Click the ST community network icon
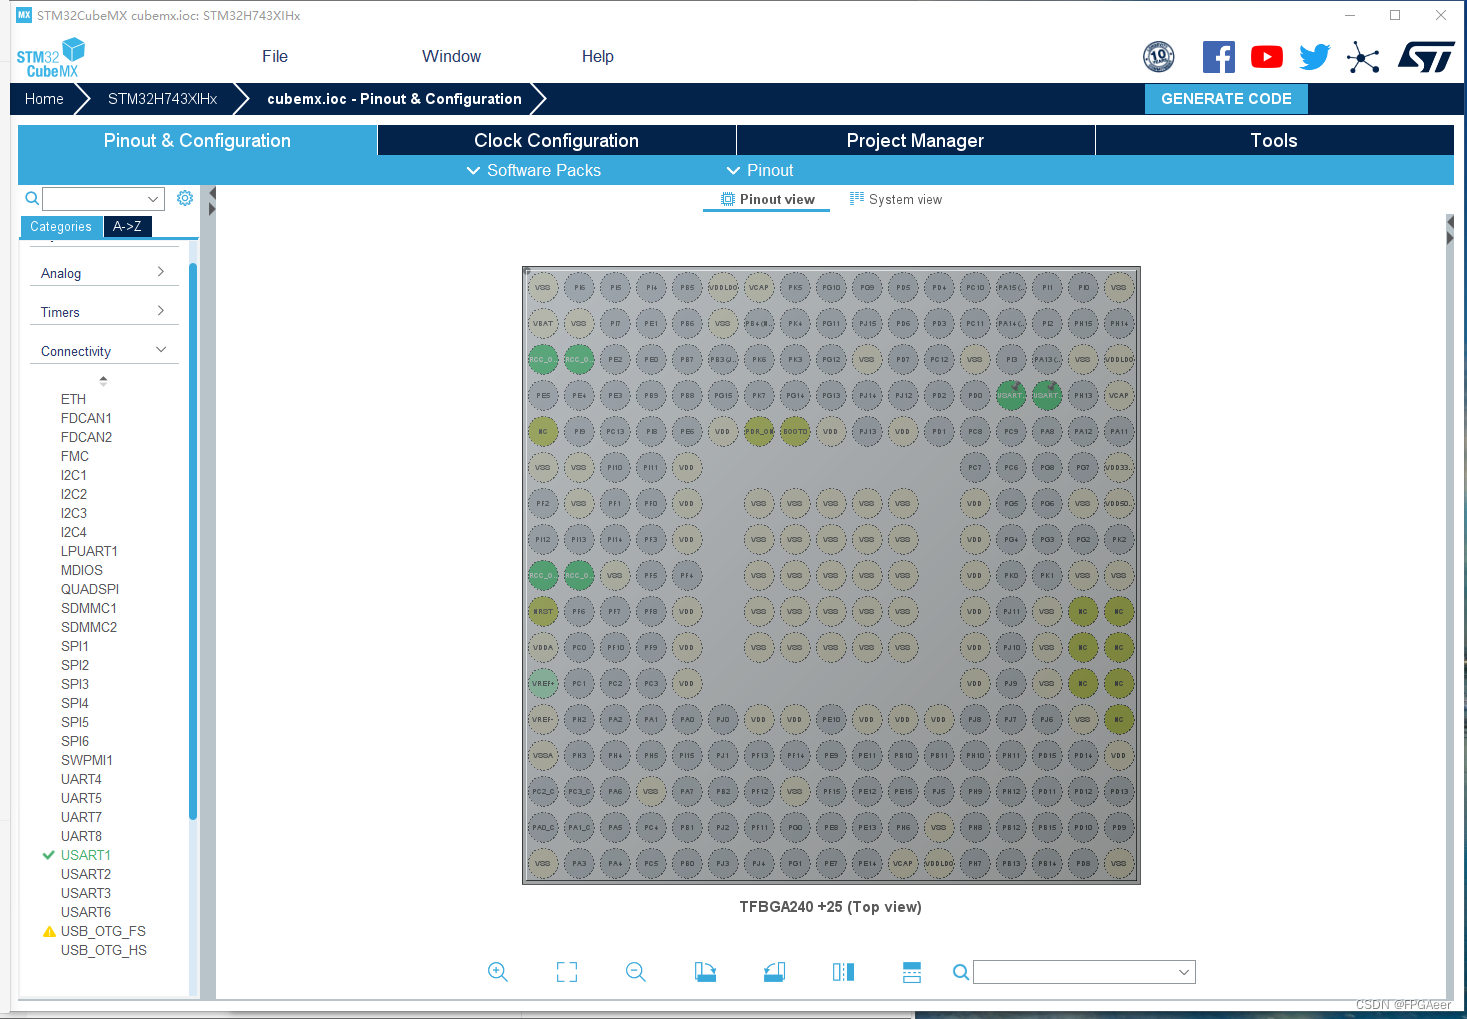Screen dimensions: 1467x1019 point(1363,57)
